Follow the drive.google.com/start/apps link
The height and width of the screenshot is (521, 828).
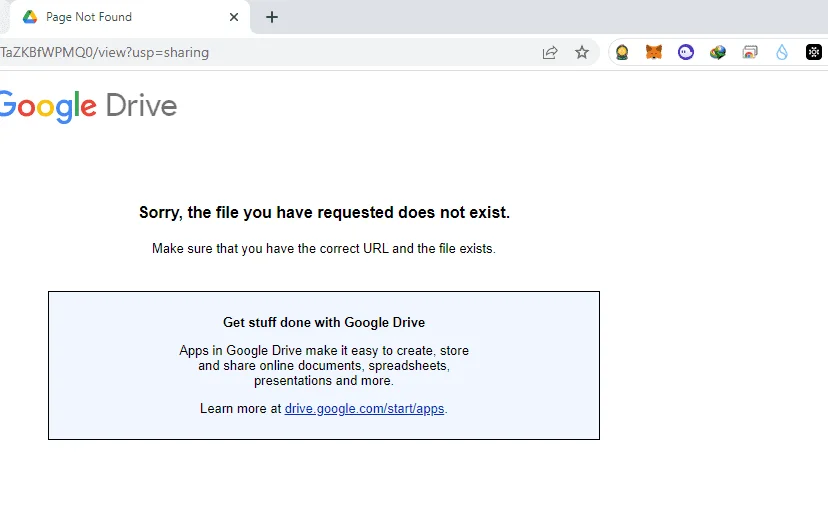pyautogui.click(x=364, y=409)
